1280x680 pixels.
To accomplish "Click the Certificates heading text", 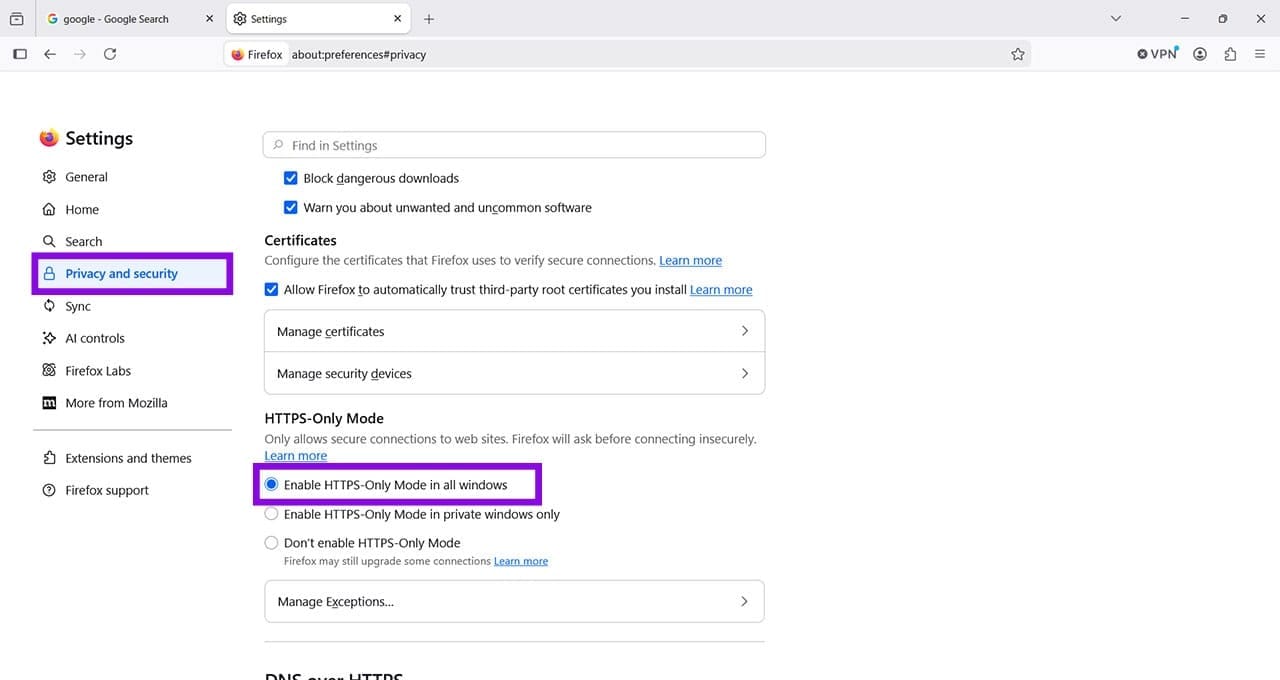I will click(300, 240).
